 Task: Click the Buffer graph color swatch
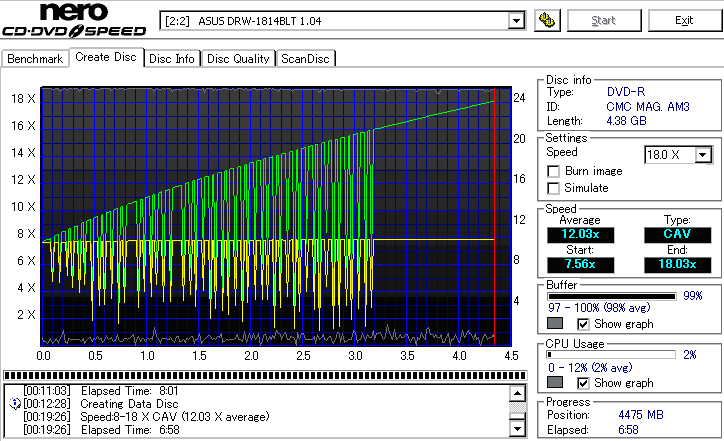pyautogui.click(x=555, y=324)
